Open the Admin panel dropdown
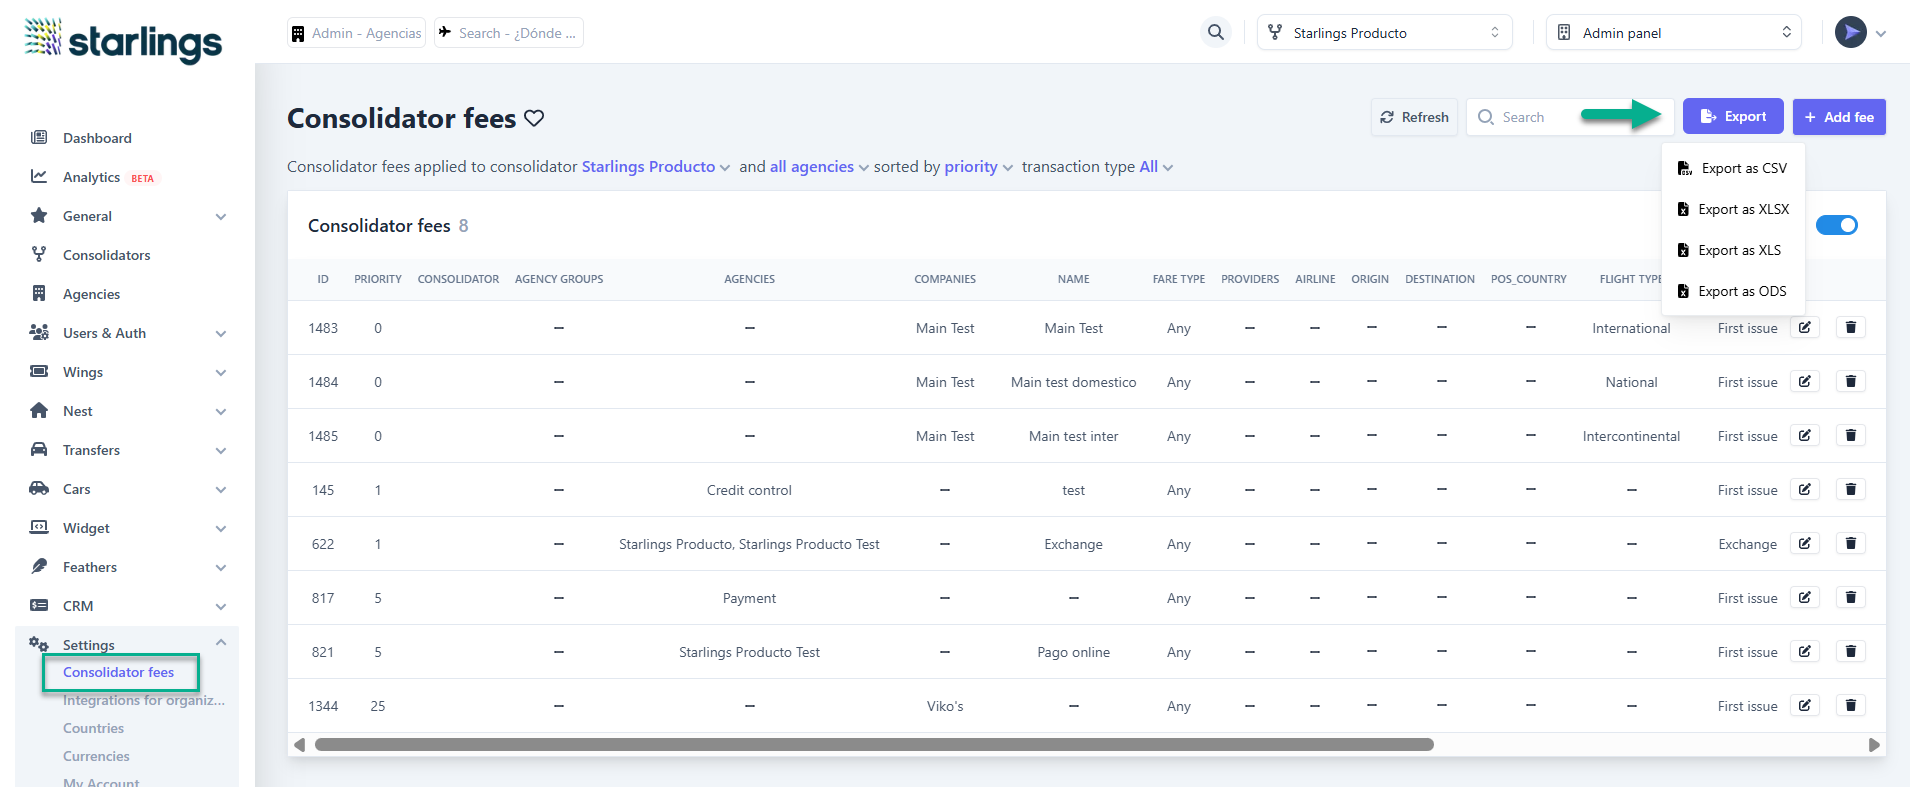This screenshot has height=787, width=1910. click(x=1673, y=33)
